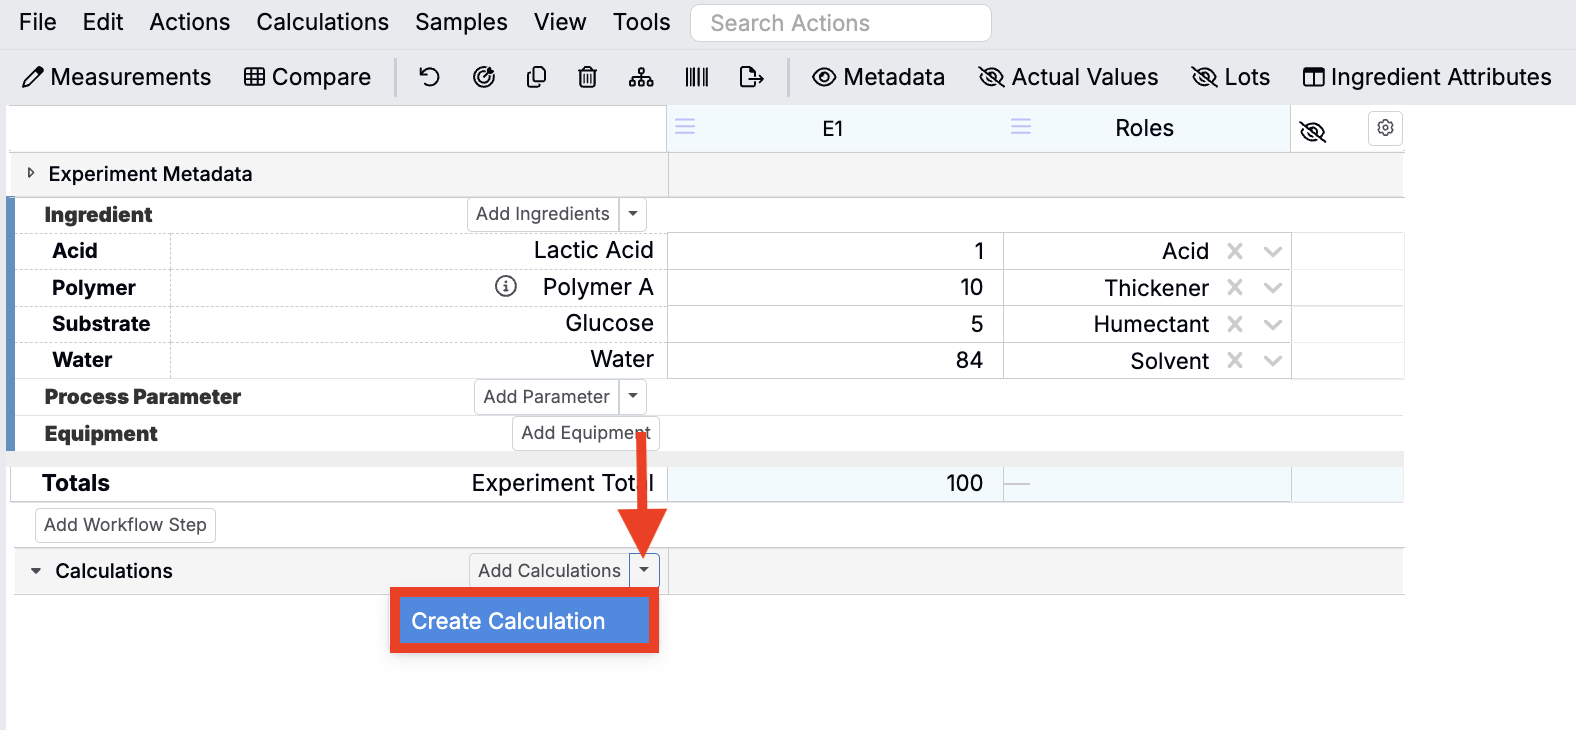
Task: Open the File menu
Action: pyautogui.click(x=38, y=22)
